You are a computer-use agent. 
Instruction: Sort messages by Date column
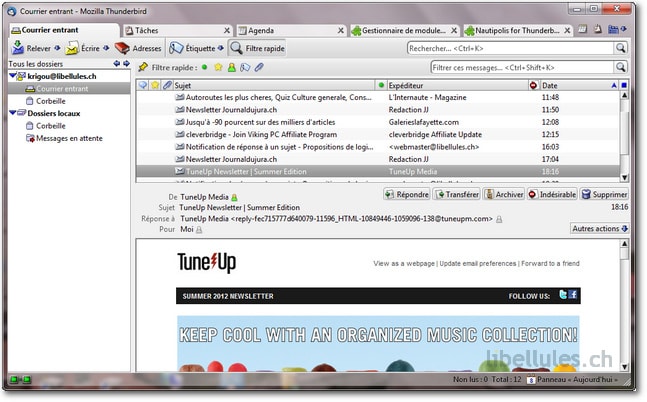(579, 85)
